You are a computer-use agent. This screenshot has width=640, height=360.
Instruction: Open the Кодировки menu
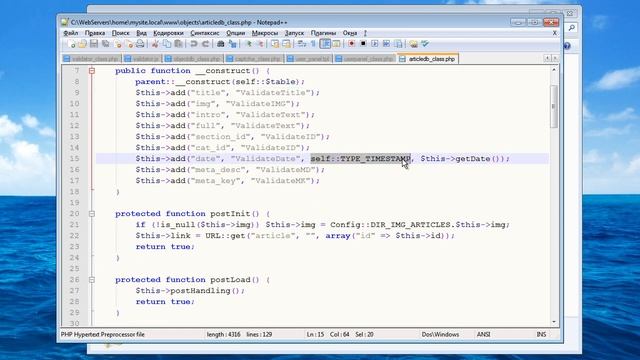[x=168, y=33]
